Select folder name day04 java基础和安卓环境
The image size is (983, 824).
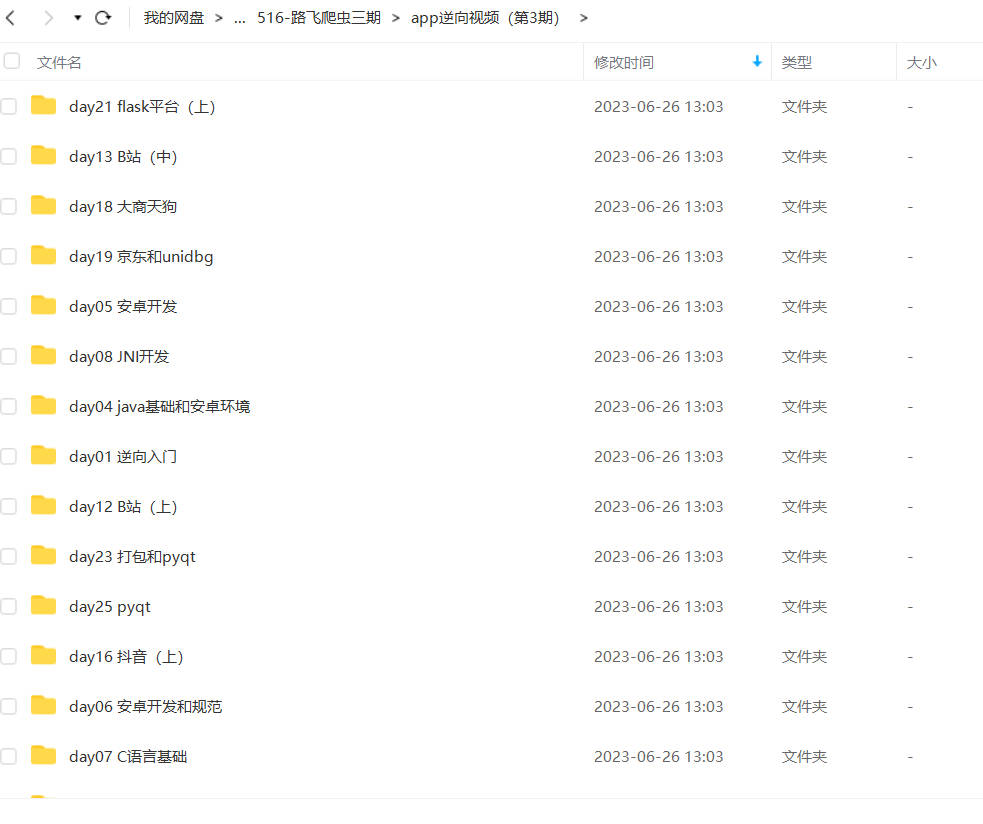[160, 407]
